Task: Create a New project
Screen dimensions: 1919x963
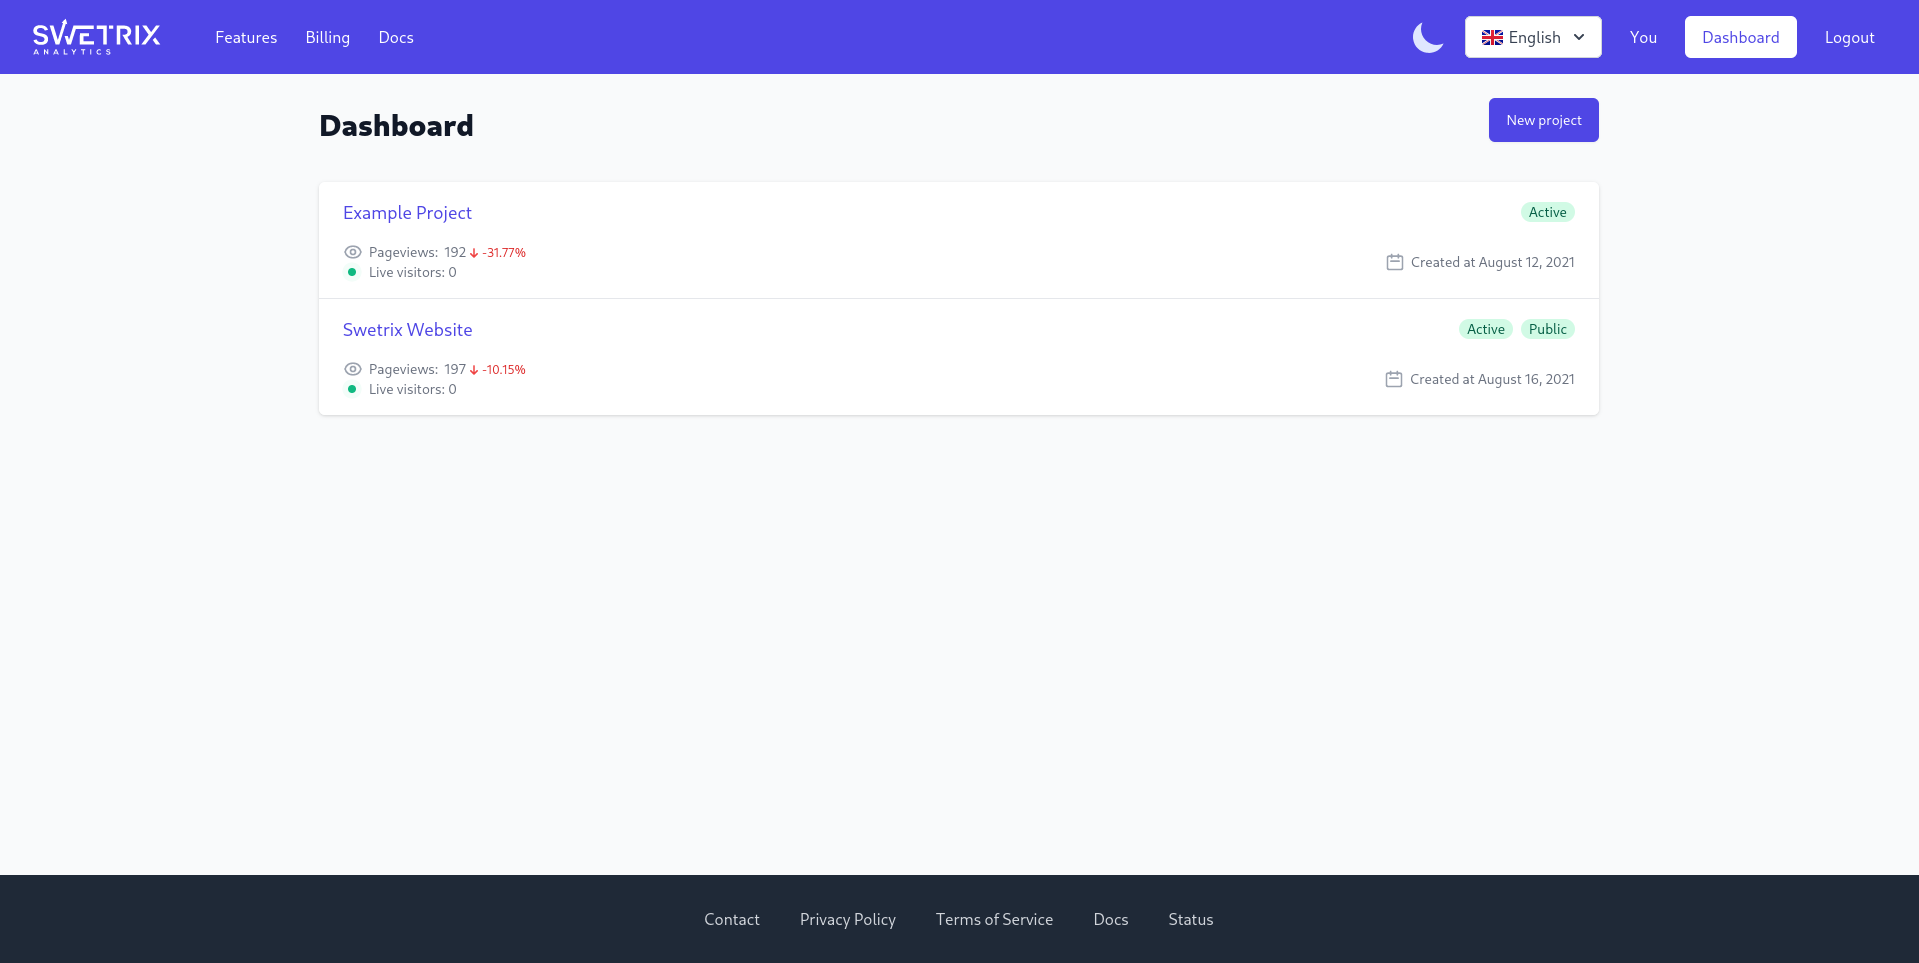Action: point(1543,120)
